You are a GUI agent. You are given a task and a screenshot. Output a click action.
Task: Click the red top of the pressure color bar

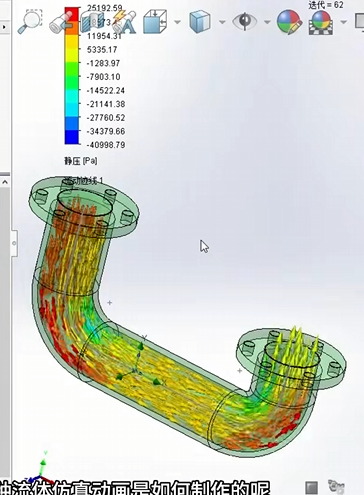[72, 13]
